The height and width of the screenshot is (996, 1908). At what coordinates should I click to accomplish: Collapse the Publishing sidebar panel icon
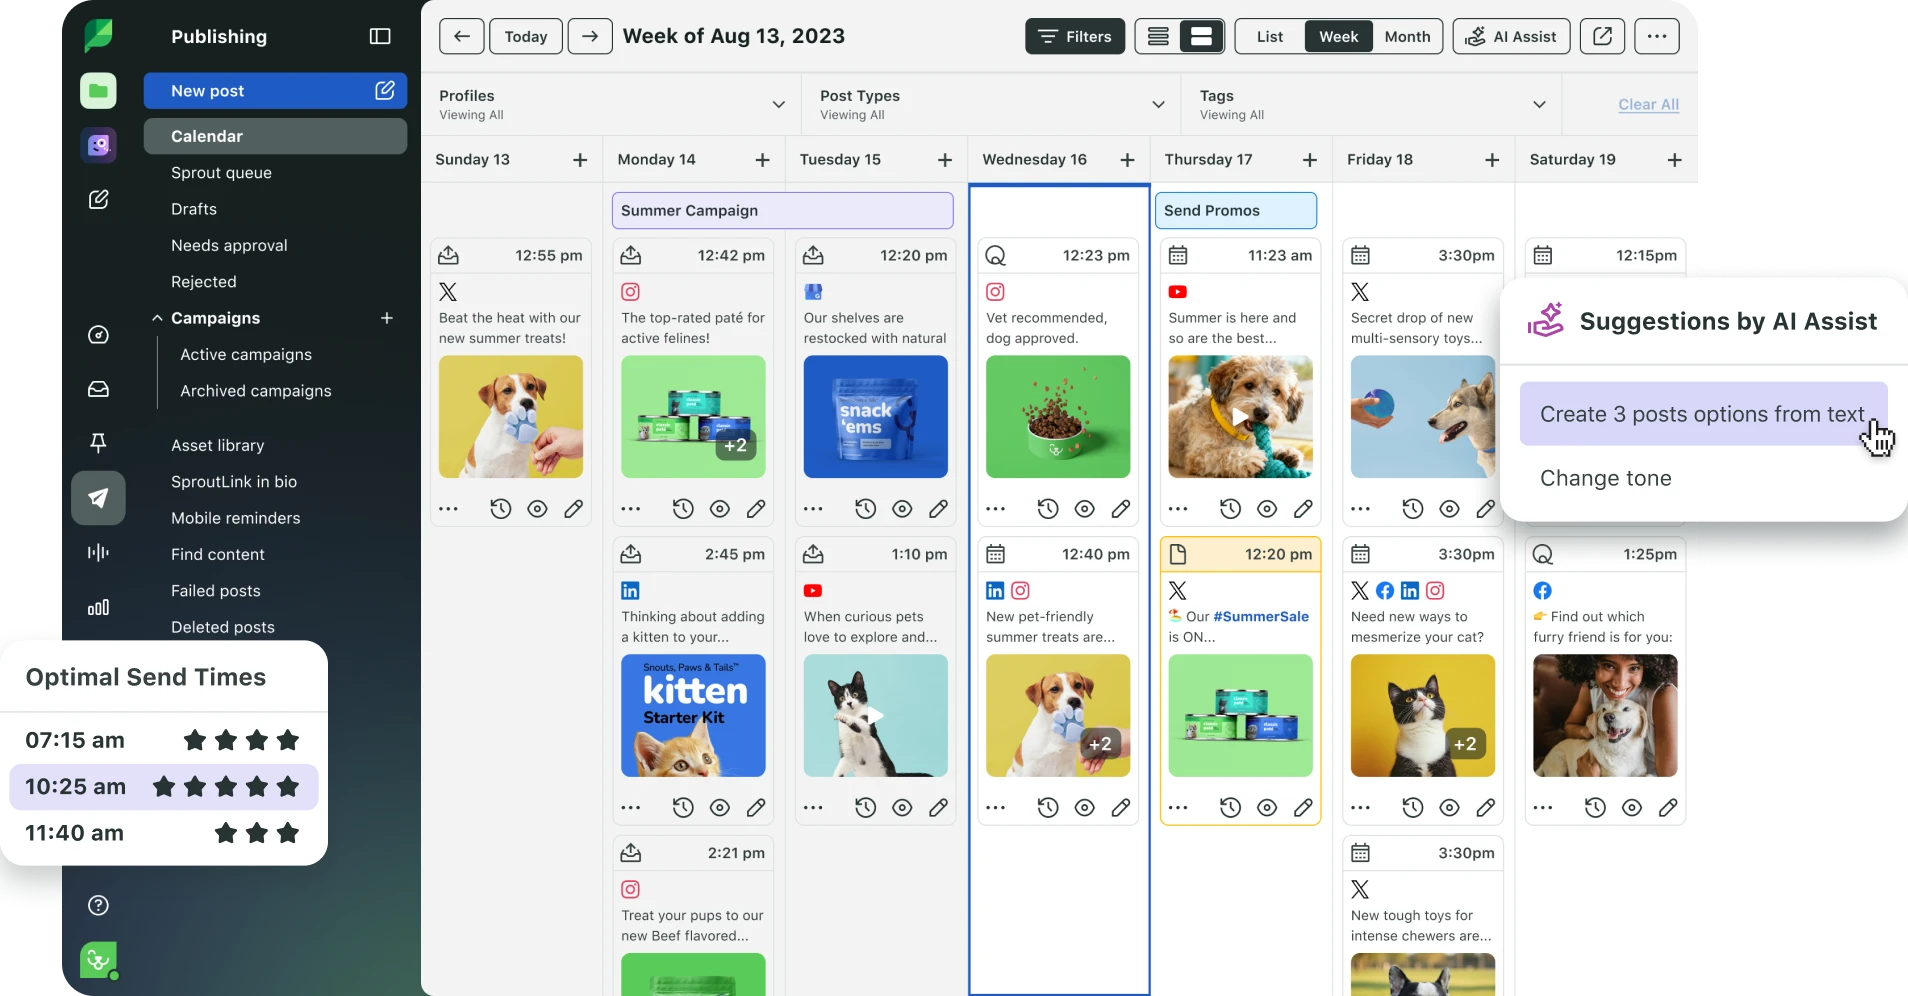(380, 37)
